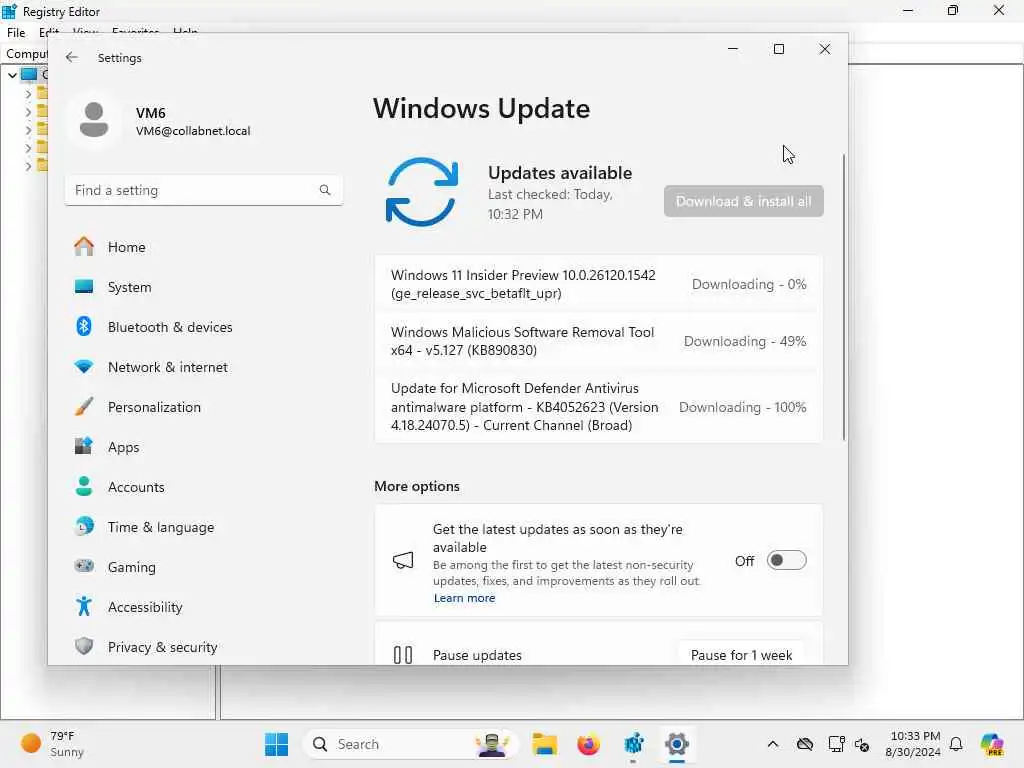Click the network status tray icon
1024x768 pixels.
pyautogui.click(x=836, y=744)
